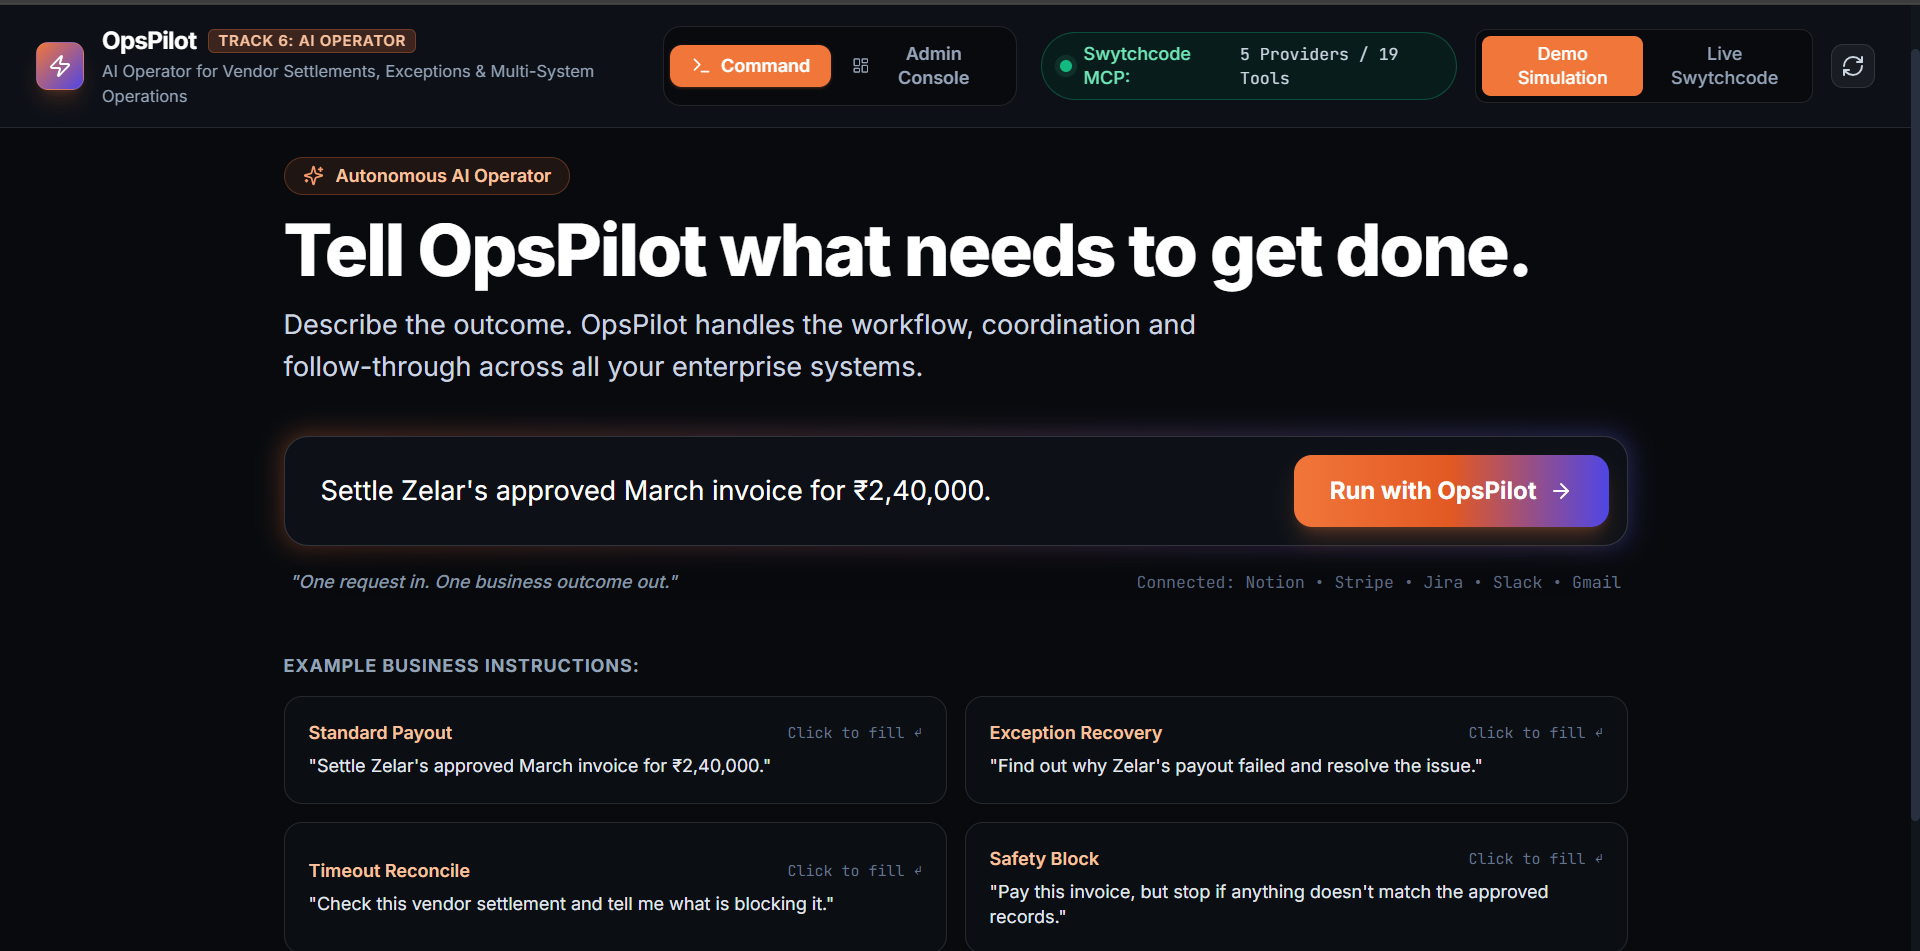The height and width of the screenshot is (951, 1920).
Task: Click the TRACK 6: AI OPERATOR badge
Action: pos(312,41)
